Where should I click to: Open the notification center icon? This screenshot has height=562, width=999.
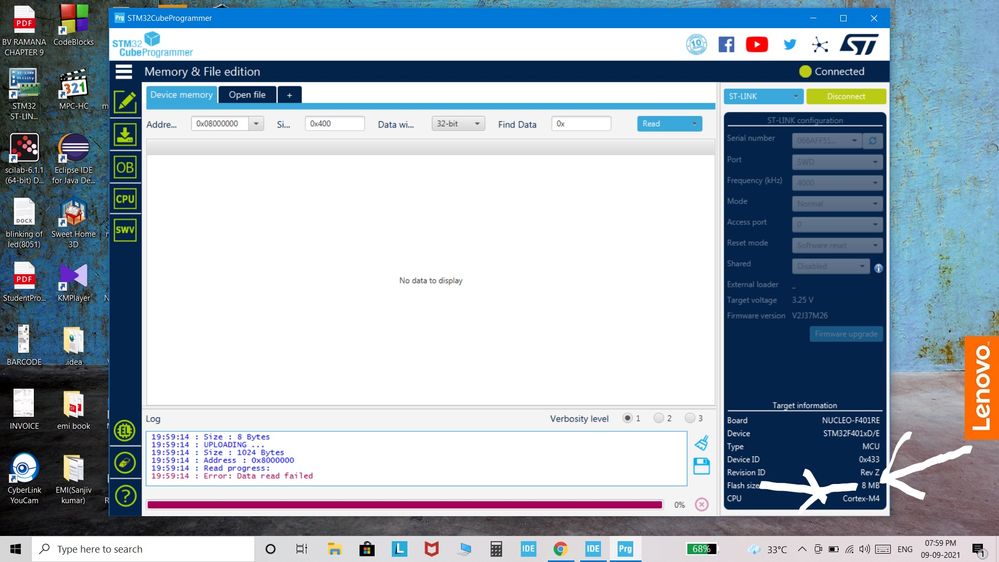pos(979,549)
